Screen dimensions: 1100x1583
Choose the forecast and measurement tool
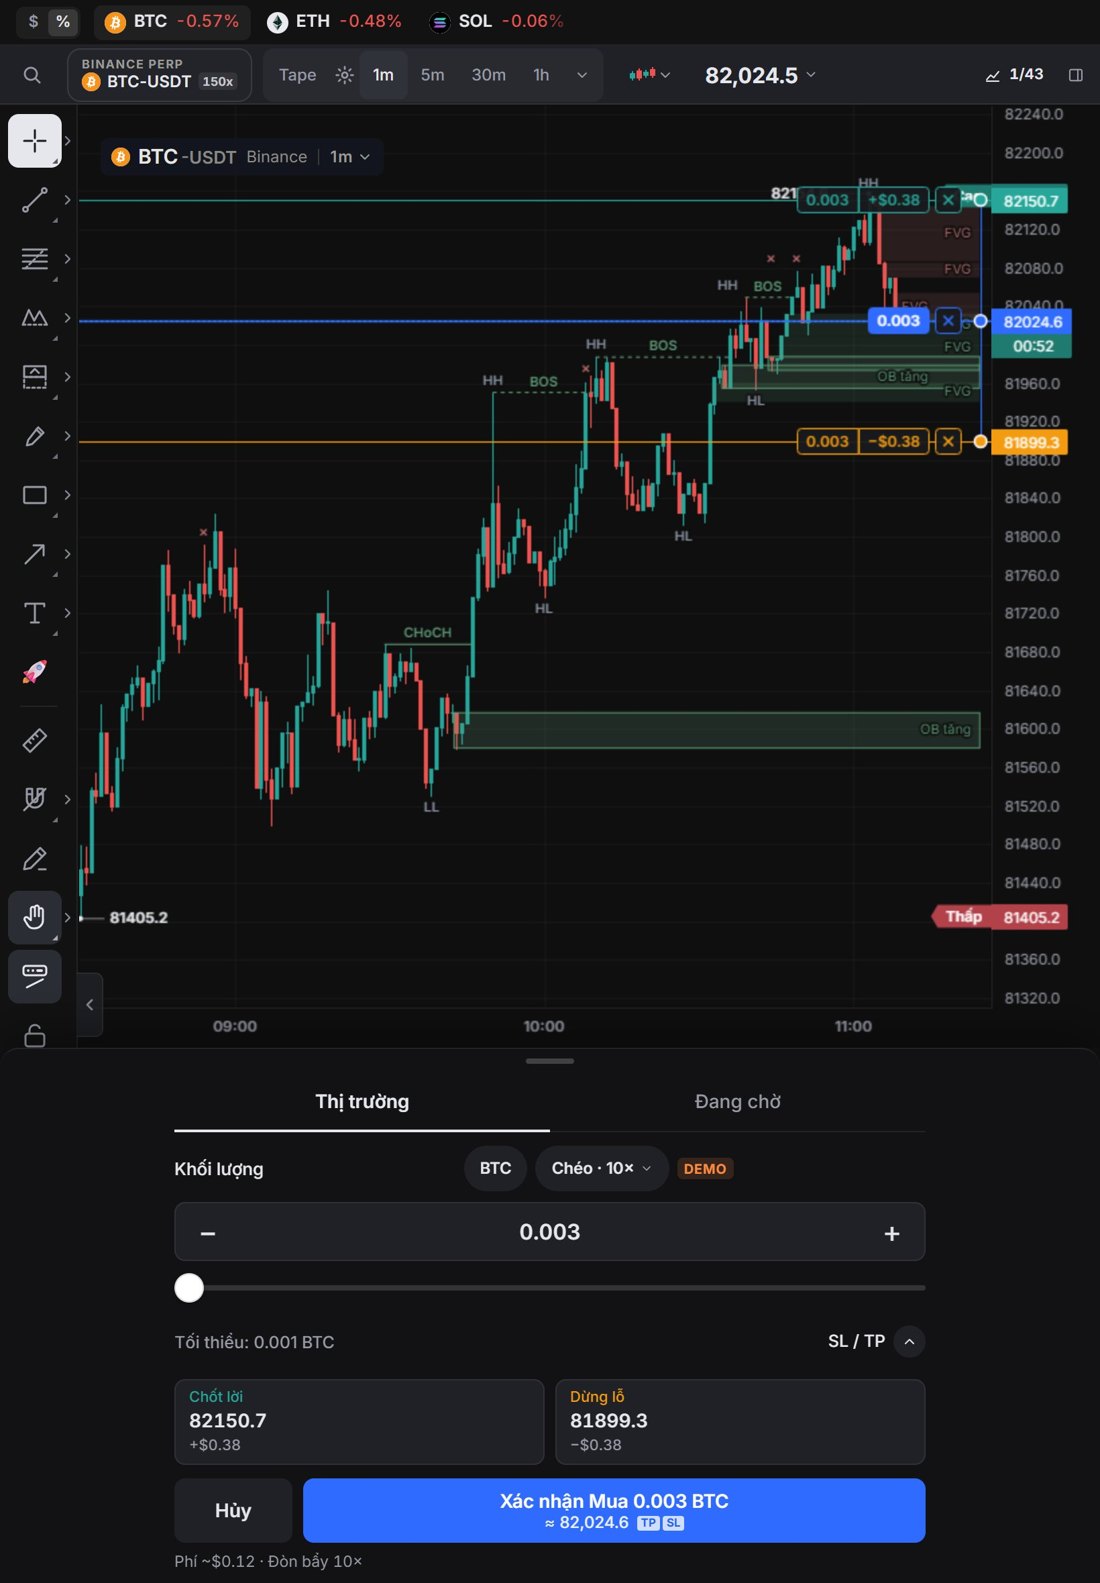coord(35,377)
